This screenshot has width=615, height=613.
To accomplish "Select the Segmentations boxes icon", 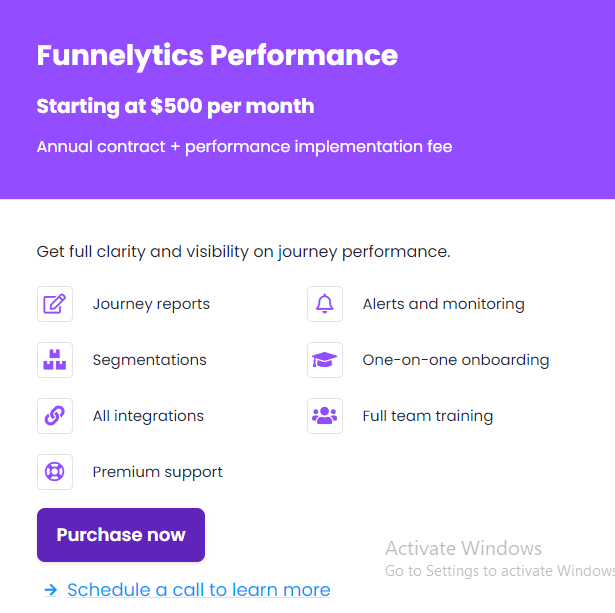I will tap(55, 360).
